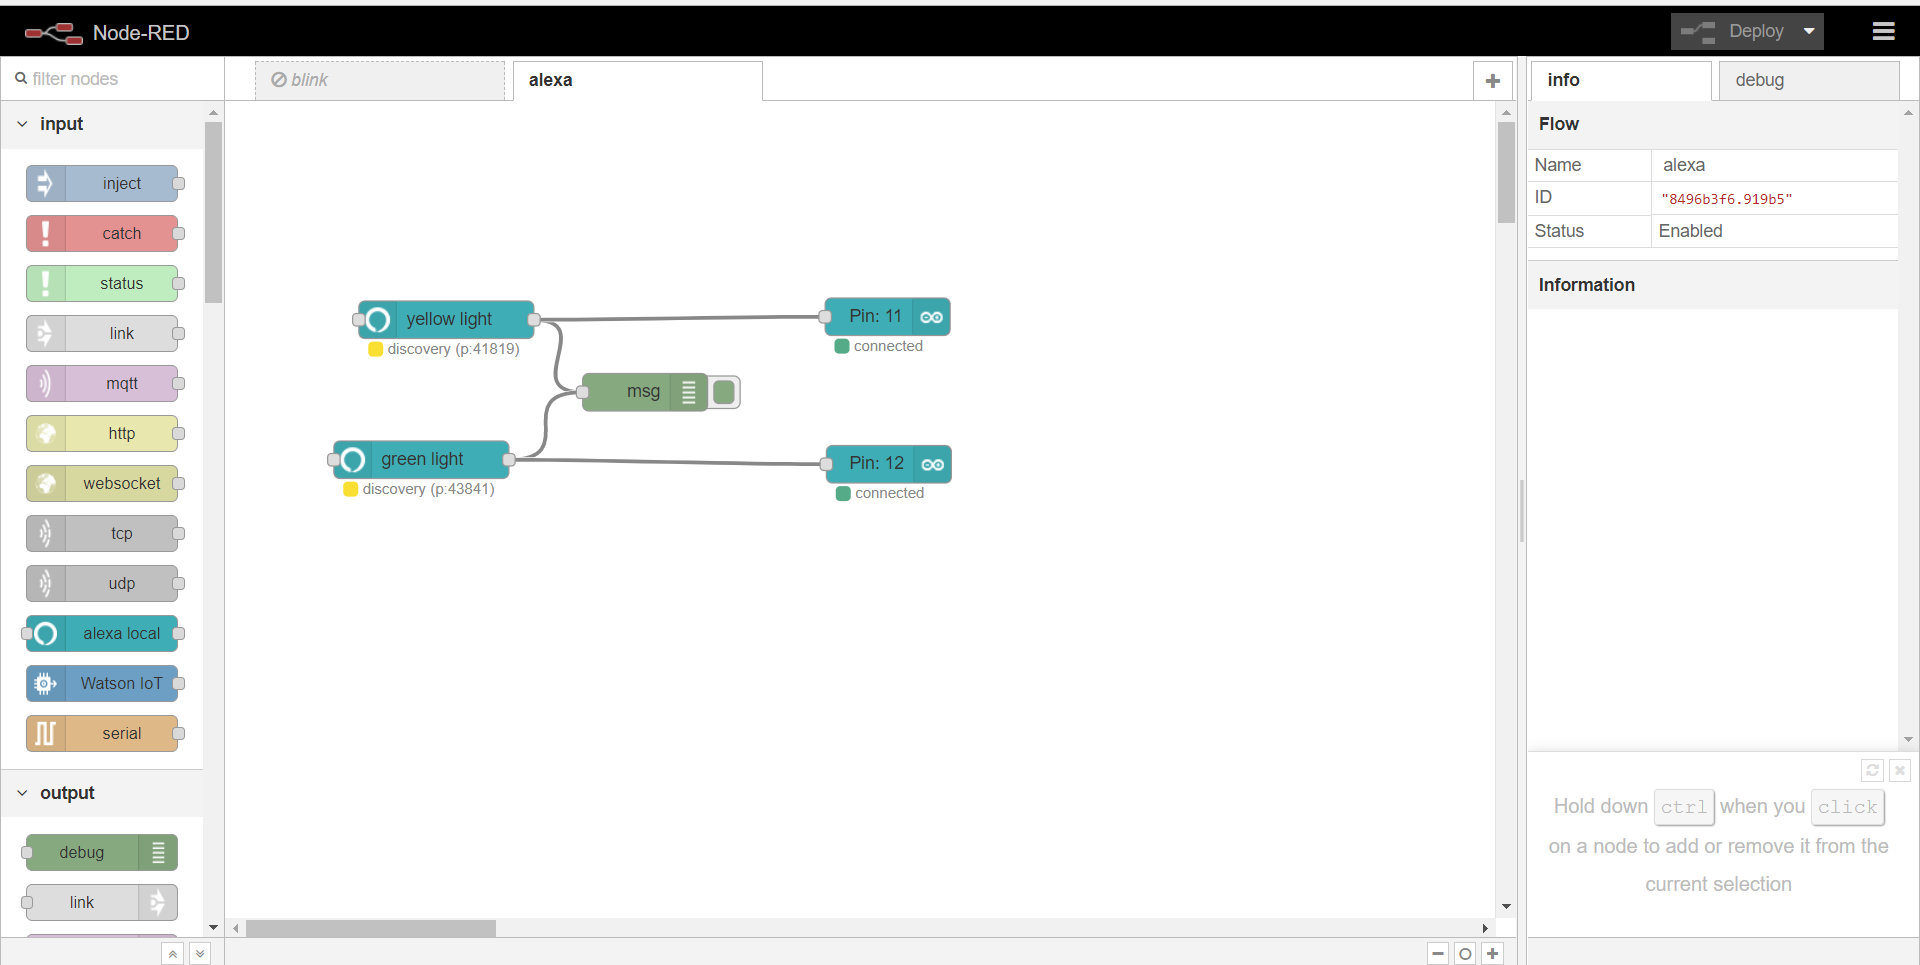Enable output on the msg debug node

(x=723, y=392)
